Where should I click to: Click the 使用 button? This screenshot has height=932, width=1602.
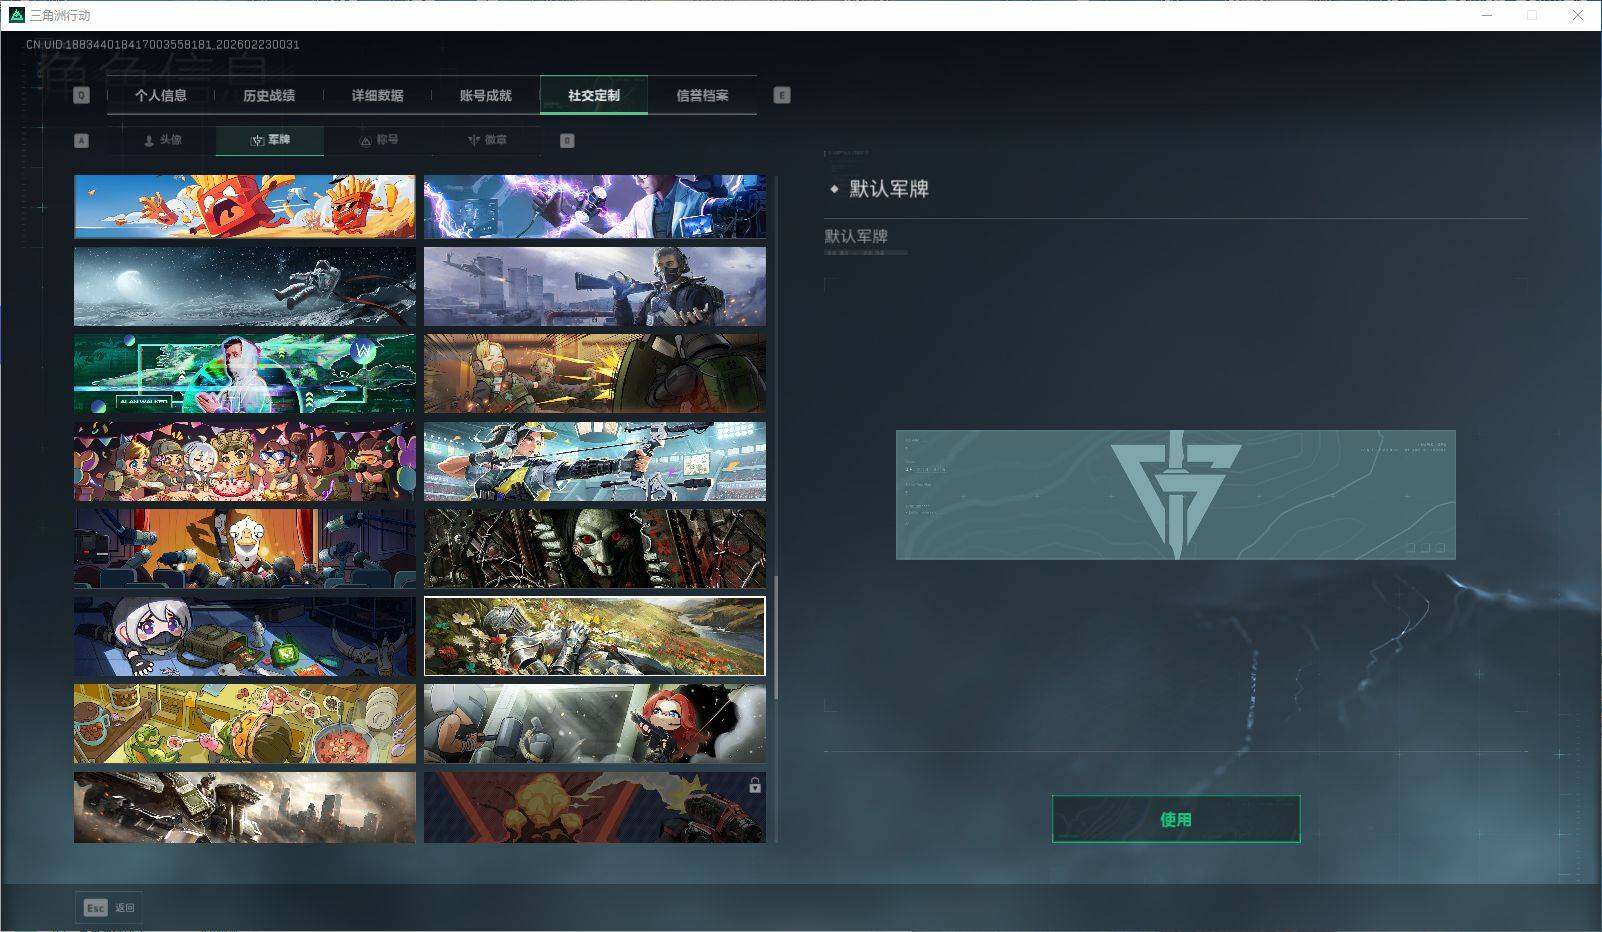coord(1176,819)
